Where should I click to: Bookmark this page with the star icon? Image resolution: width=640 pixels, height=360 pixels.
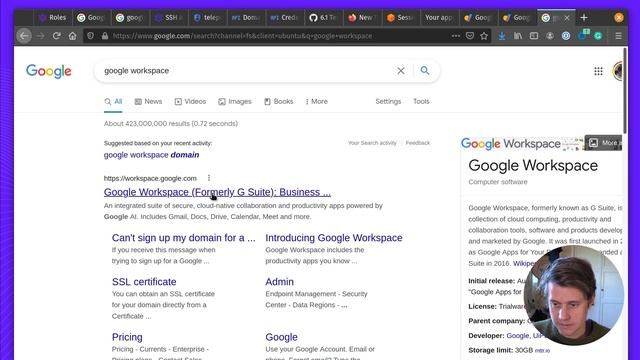[x=484, y=36]
